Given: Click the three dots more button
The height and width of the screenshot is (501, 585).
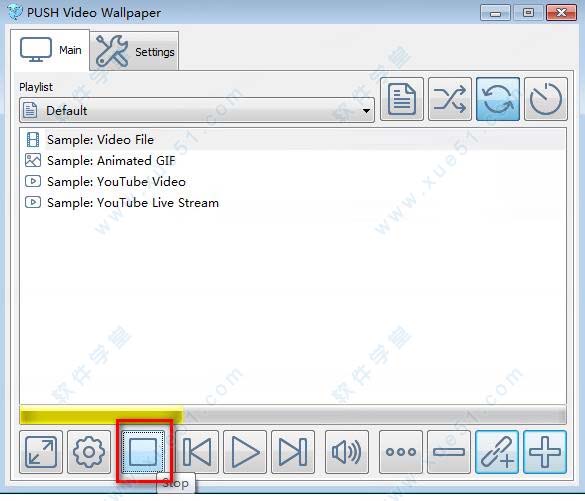Looking at the screenshot, I should tap(401, 452).
